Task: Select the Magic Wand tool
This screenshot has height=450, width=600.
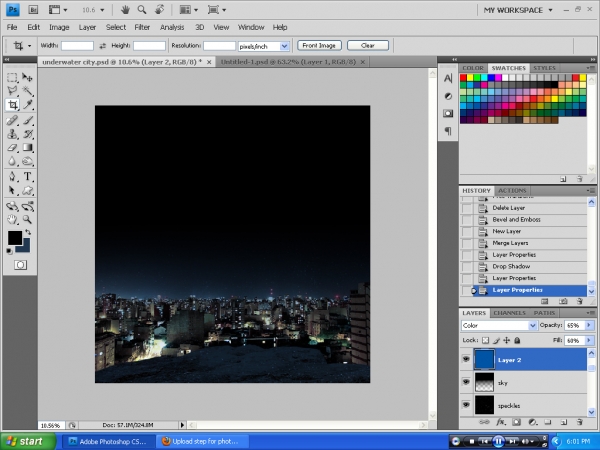Action: [27, 91]
